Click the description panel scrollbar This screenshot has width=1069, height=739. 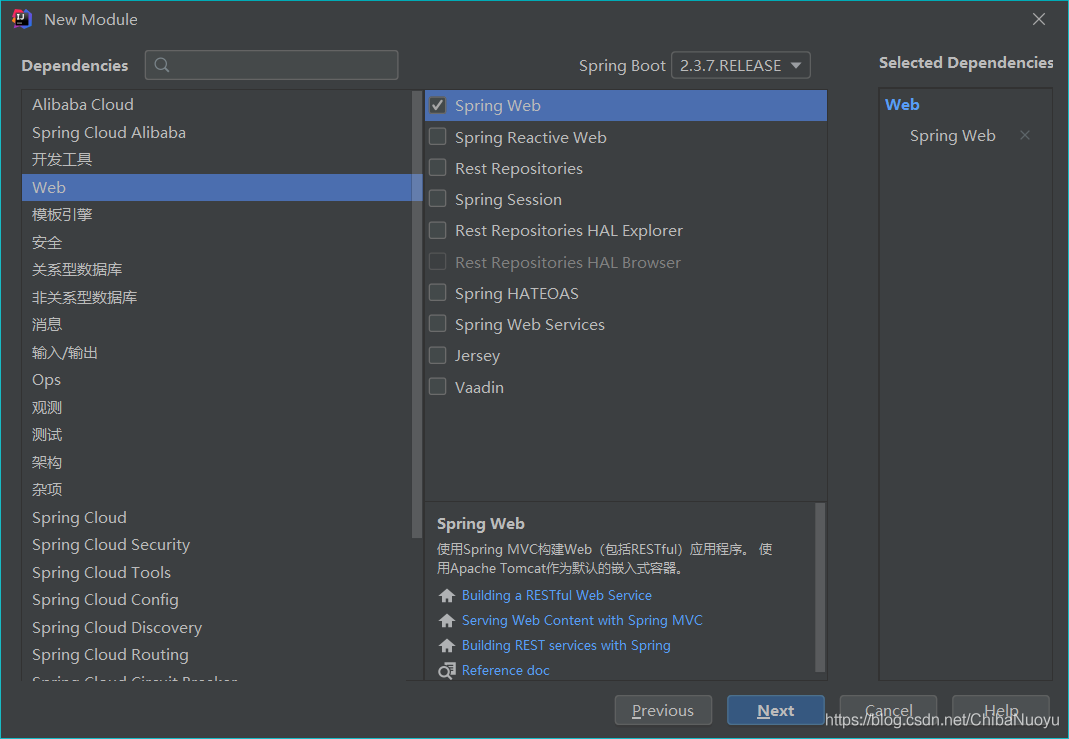click(820, 588)
